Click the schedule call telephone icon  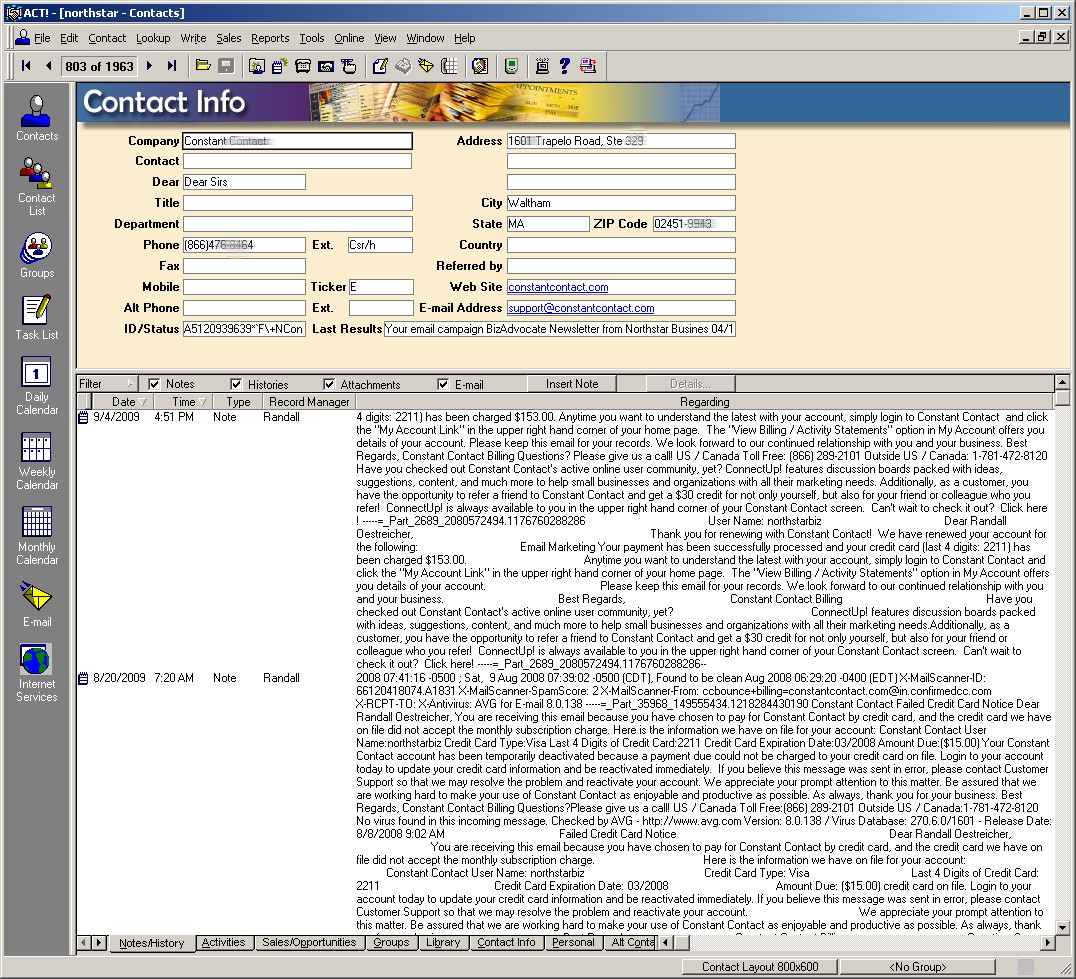click(303, 66)
